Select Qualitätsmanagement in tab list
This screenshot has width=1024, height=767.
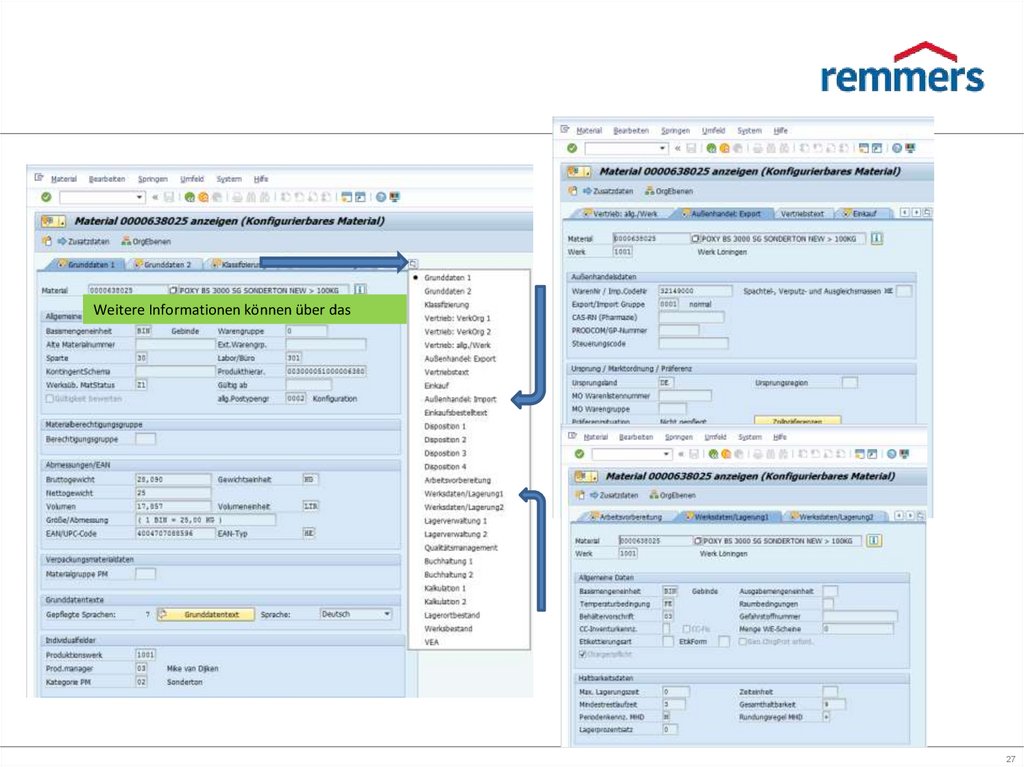[x=460, y=547]
